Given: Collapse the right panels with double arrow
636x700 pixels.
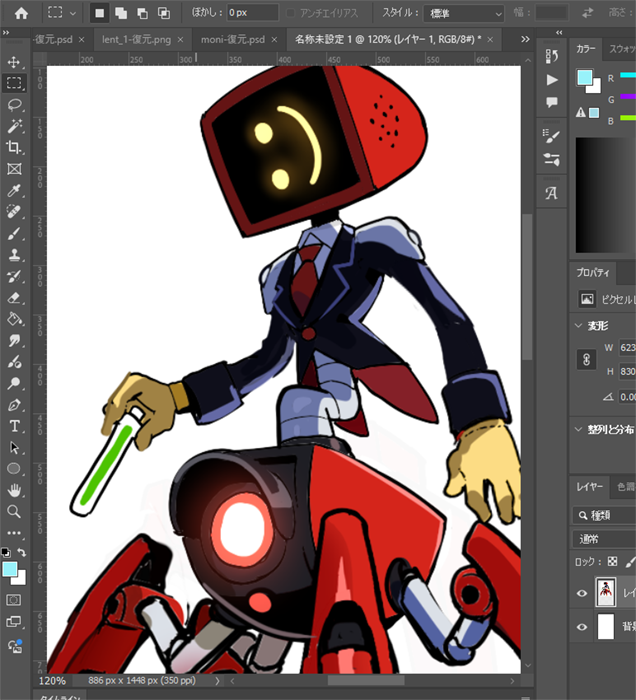Looking at the screenshot, I should 559,33.
